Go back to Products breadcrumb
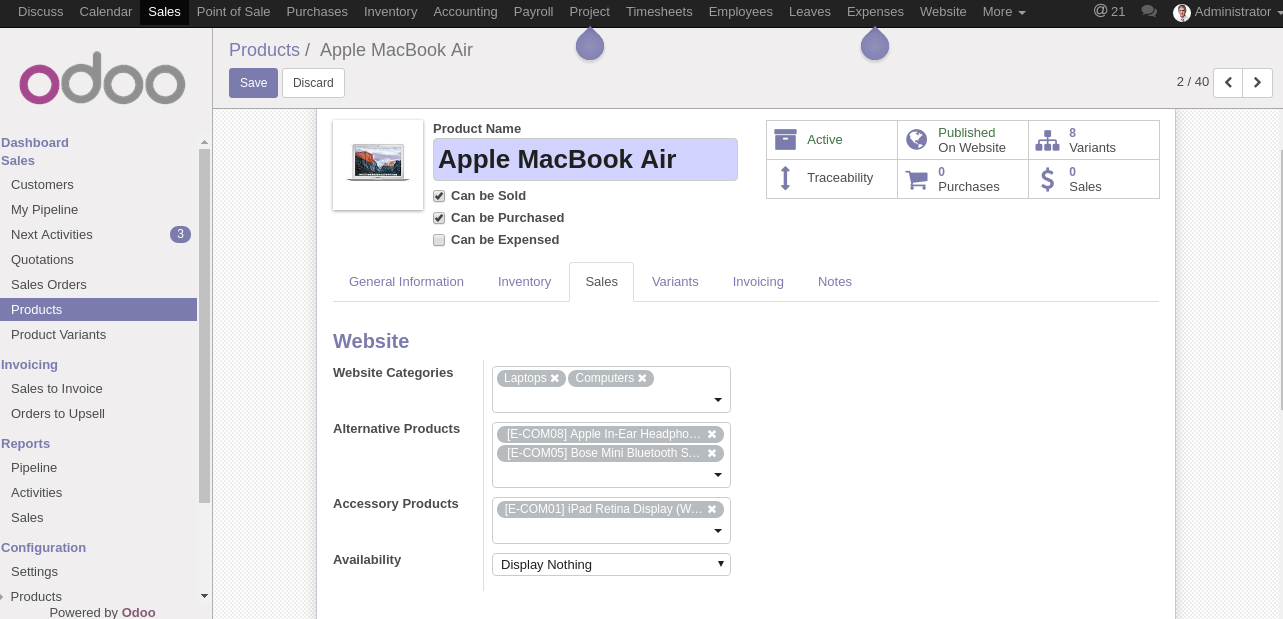The width and height of the screenshot is (1283, 619). (x=264, y=50)
